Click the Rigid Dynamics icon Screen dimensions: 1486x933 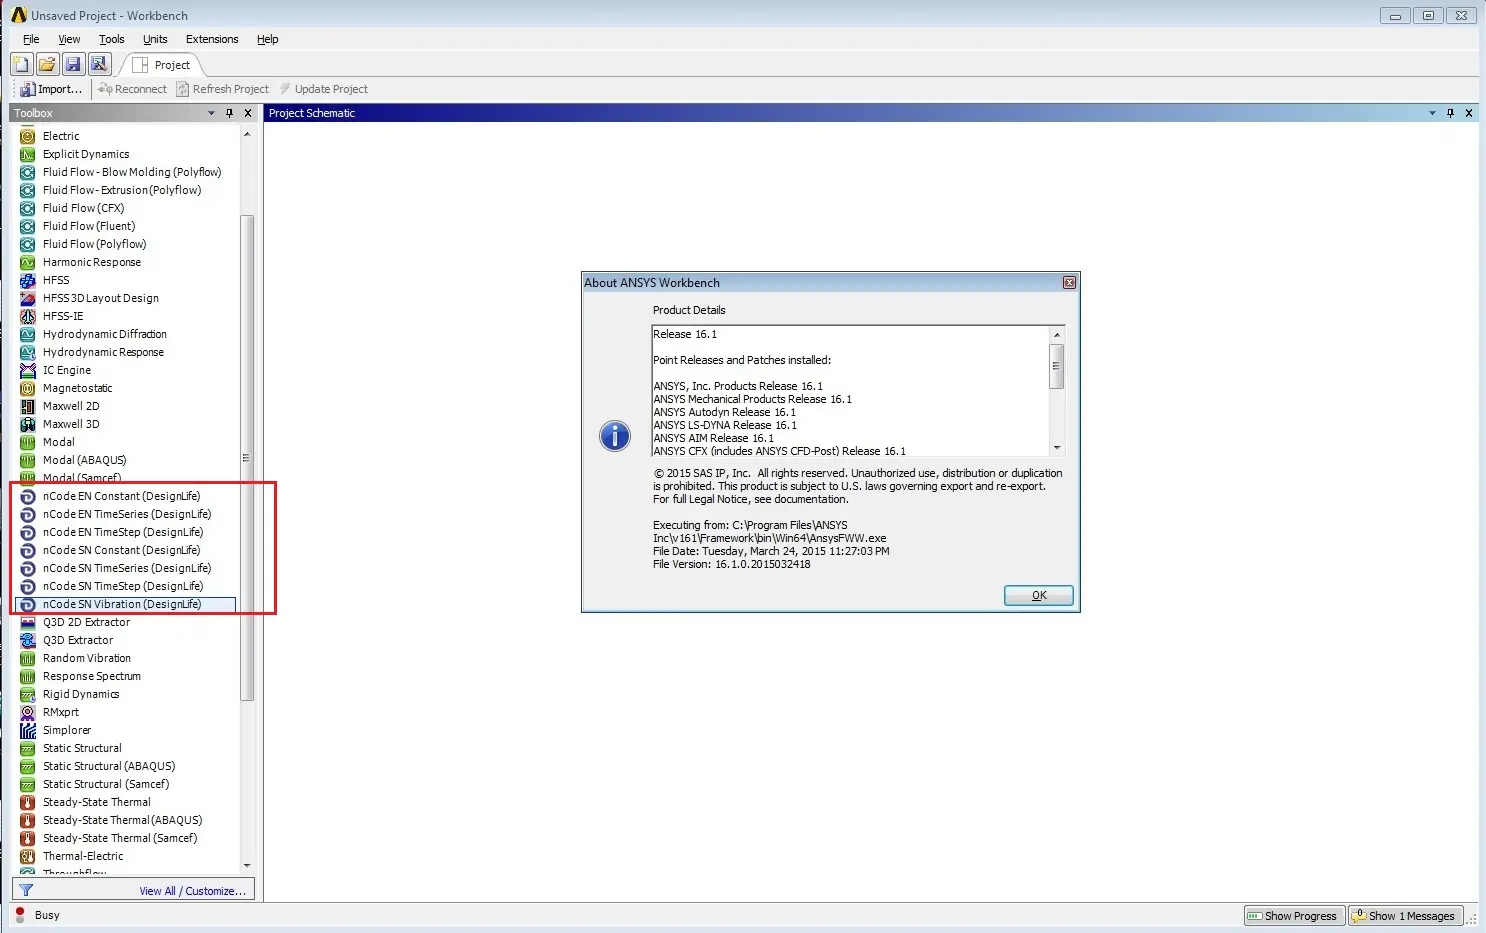pos(28,694)
